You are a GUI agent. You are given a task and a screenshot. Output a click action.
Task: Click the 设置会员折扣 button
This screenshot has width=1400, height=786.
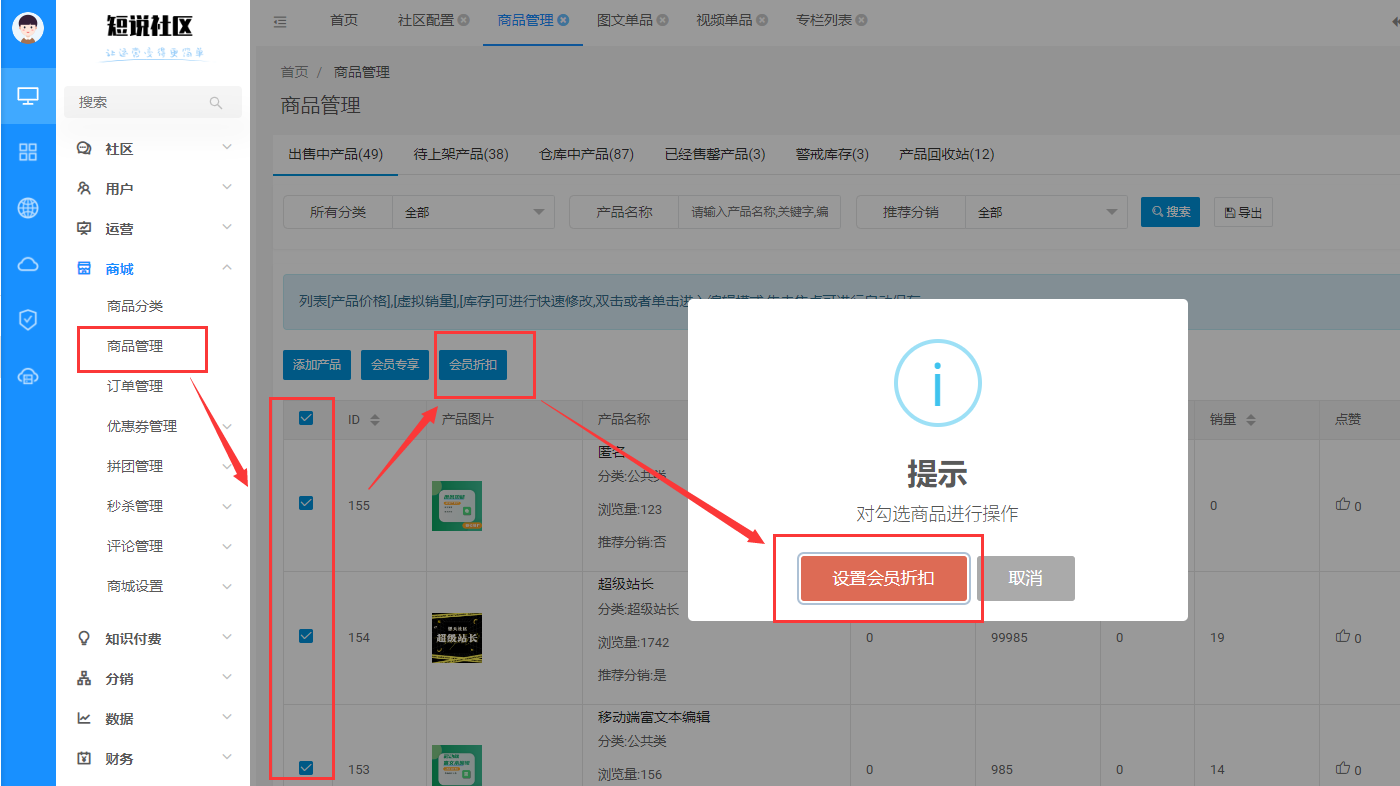click(884, 578)
